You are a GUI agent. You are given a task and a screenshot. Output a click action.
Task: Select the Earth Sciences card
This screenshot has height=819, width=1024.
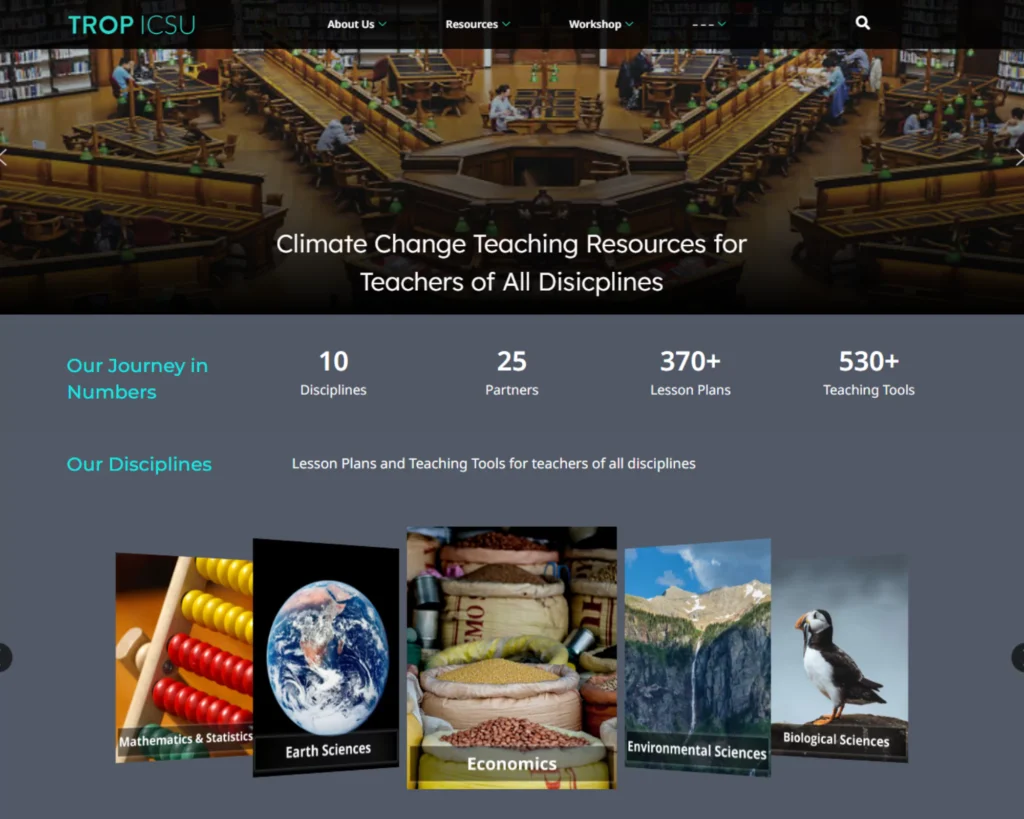pyautogui.click(x=326, y=657)
